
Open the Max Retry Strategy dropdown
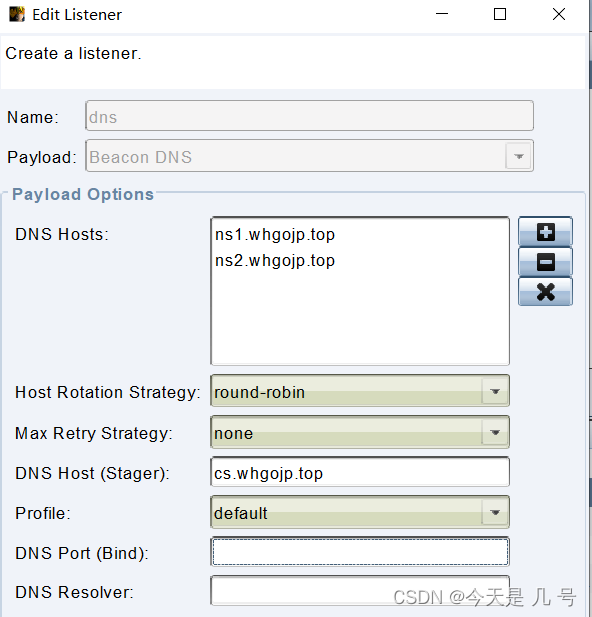(x=495, y=432)
